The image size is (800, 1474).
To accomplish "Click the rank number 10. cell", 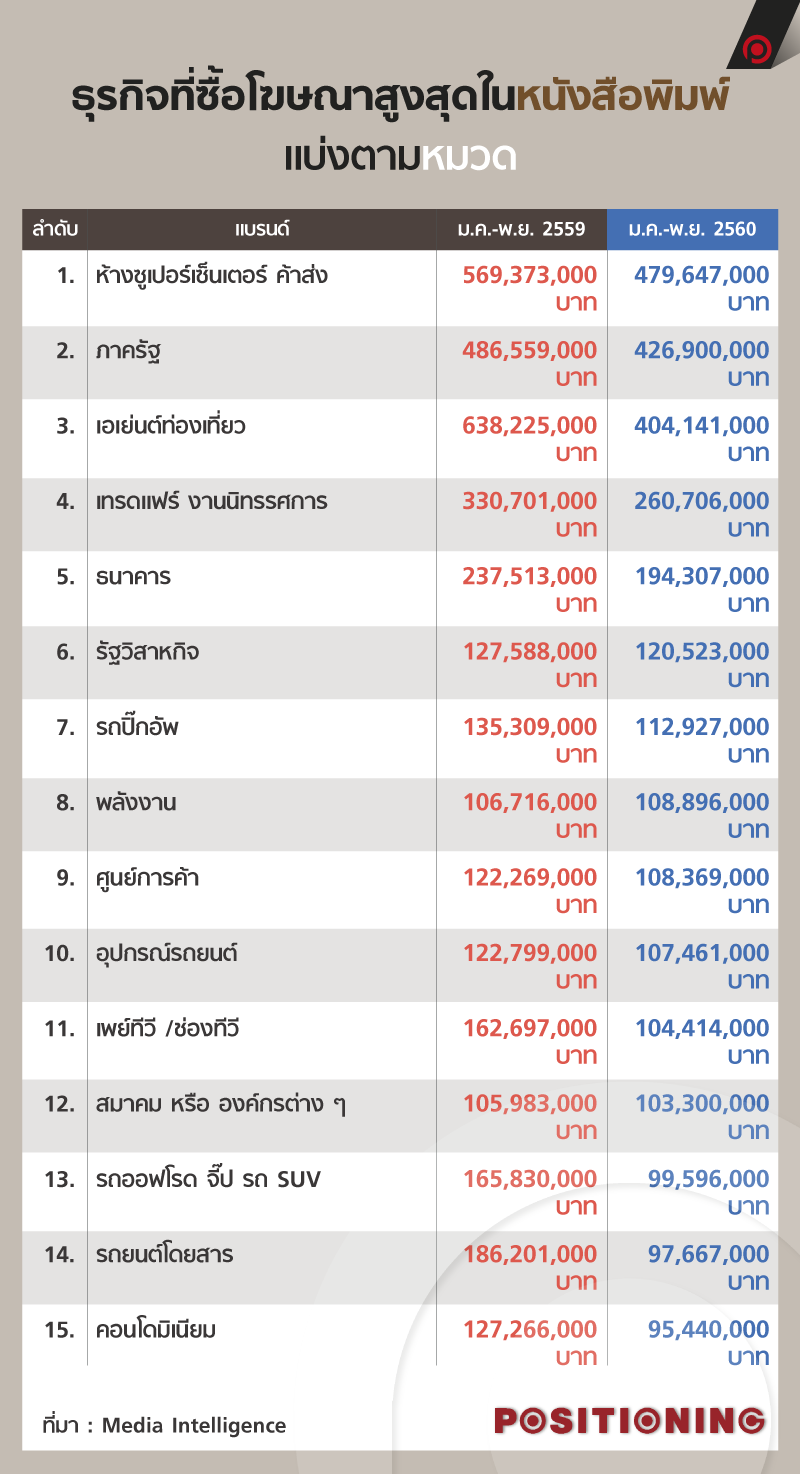I will (60, 954).
